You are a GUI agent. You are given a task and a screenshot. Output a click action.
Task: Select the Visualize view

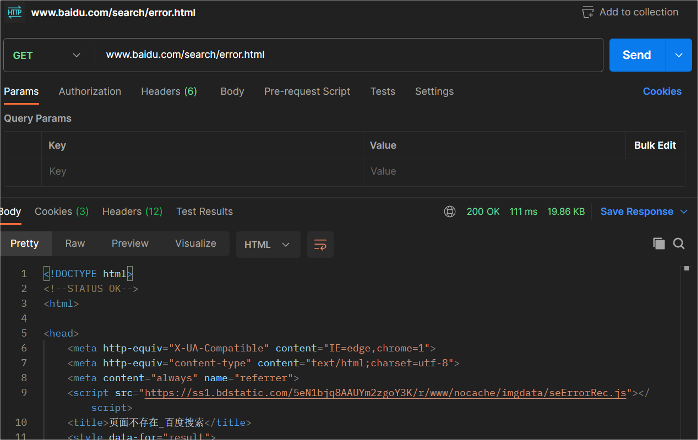coord(196,244)
